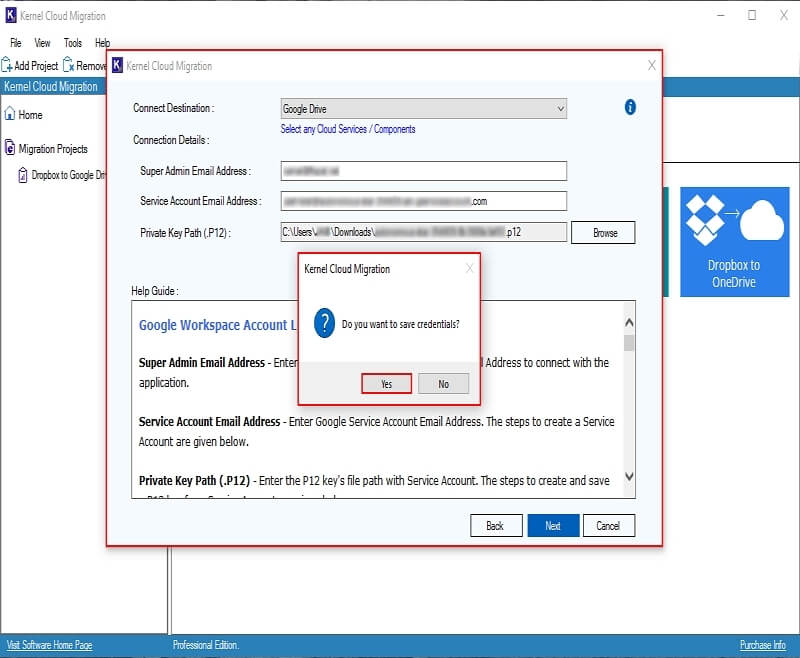Viewport: 800px width, 658px height.
Task: Click Select any Cloud Services / Components link
Action: click(348, 129)
